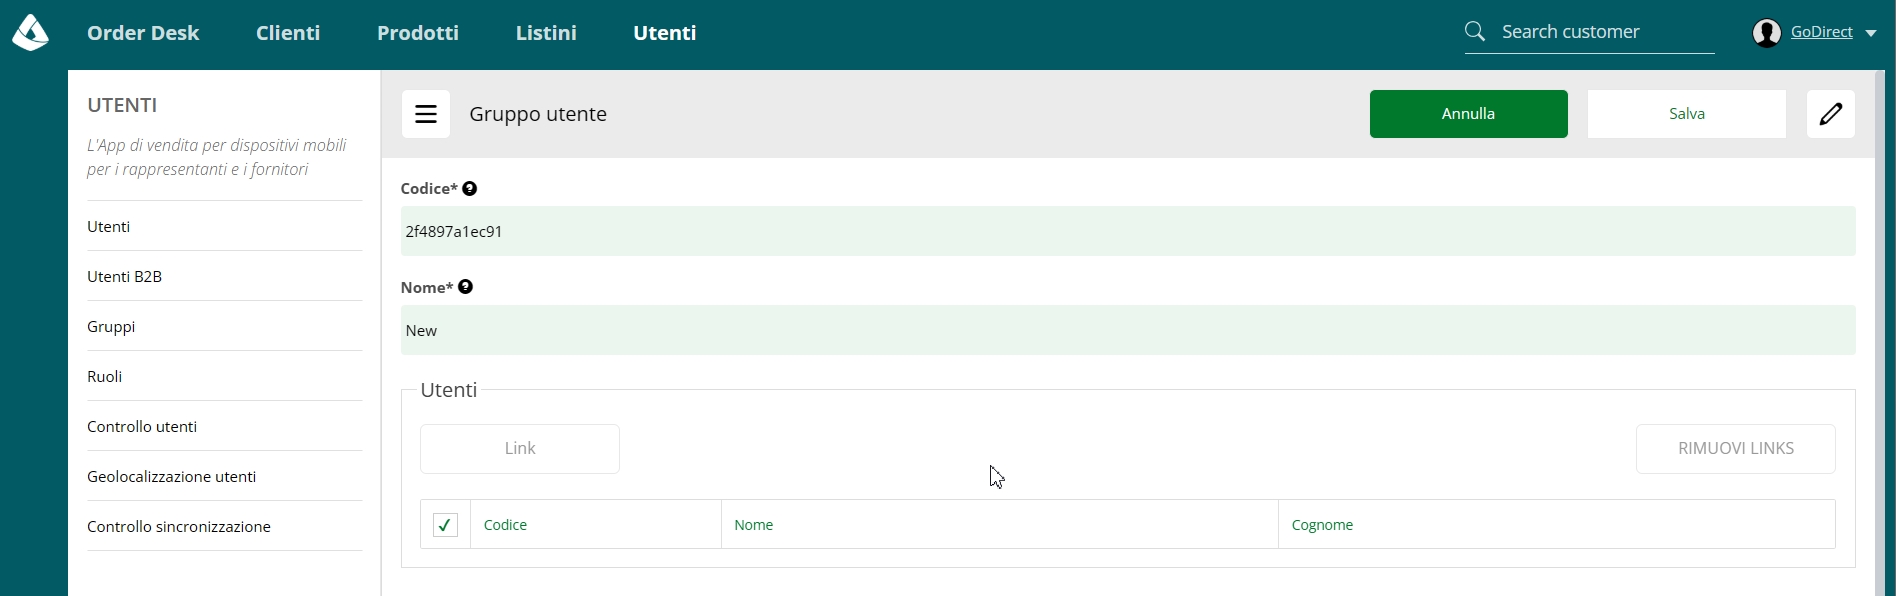The width and height of the screenshot is (1896, 596).
Task: Click the search magnifier icon
Action: tap(1475, 32)
